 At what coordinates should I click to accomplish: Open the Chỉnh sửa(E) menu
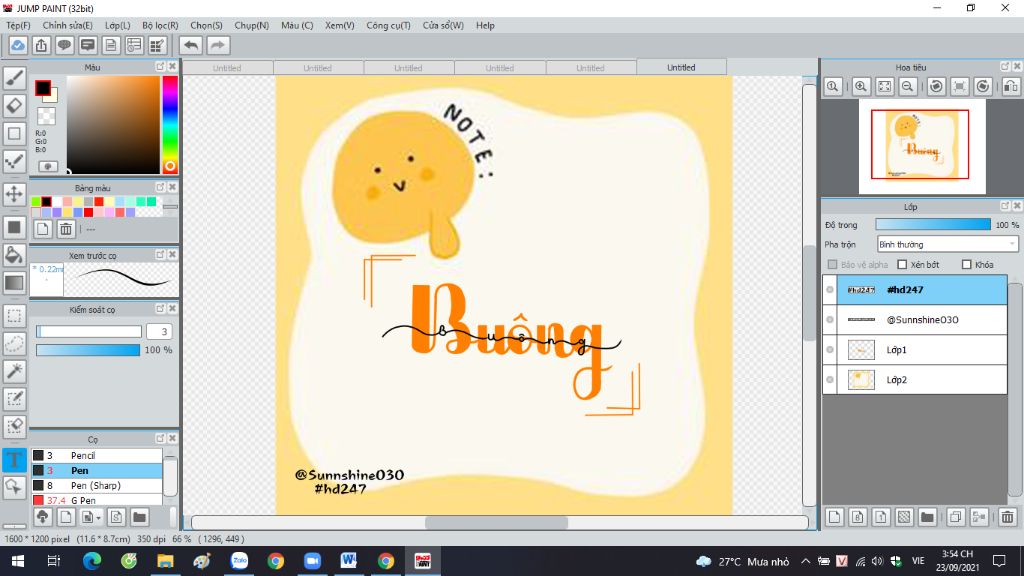coord(67,25)
